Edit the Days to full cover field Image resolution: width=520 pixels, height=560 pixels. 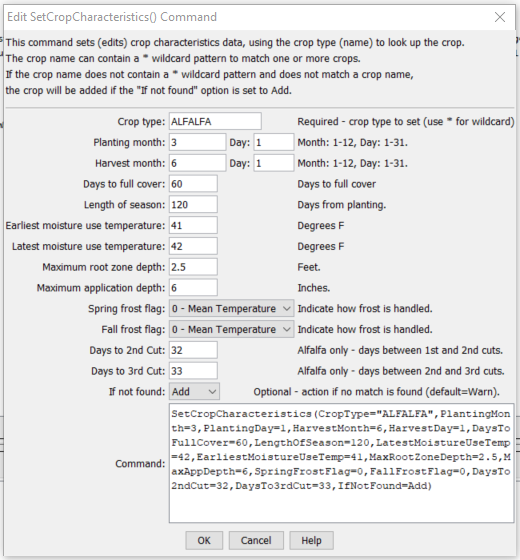[193, 184]
